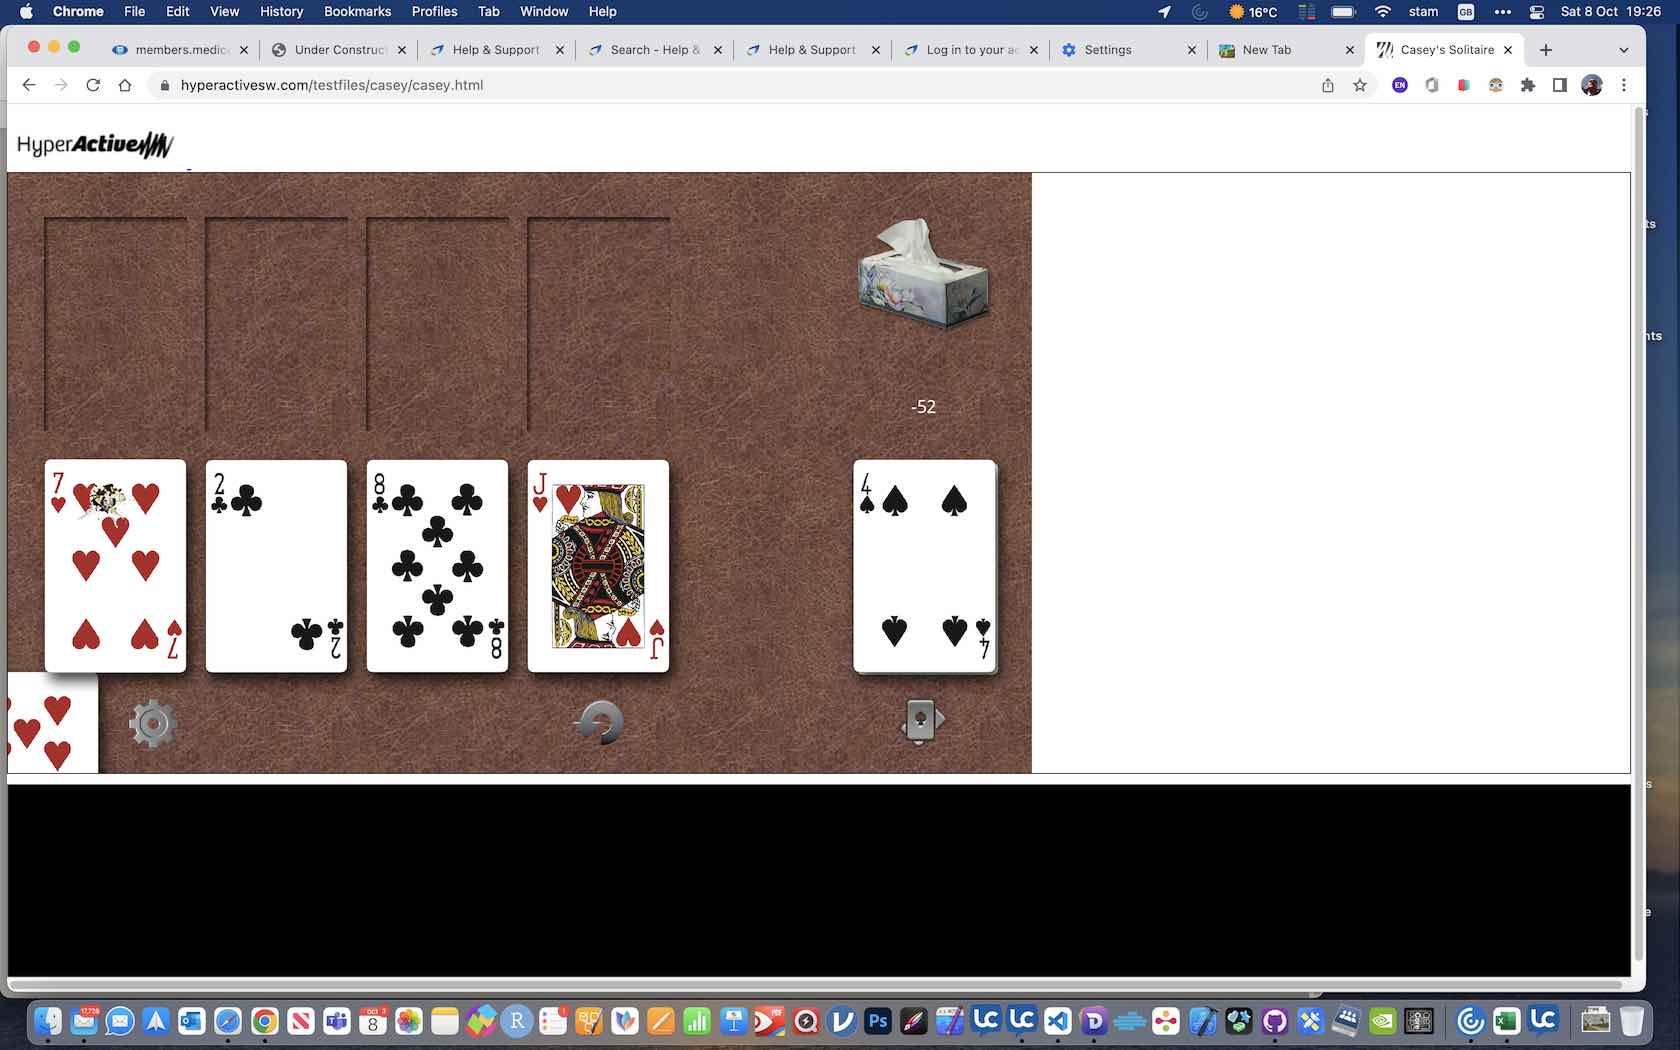Open Chrome three-dot menu

(x=1624, y=85)
